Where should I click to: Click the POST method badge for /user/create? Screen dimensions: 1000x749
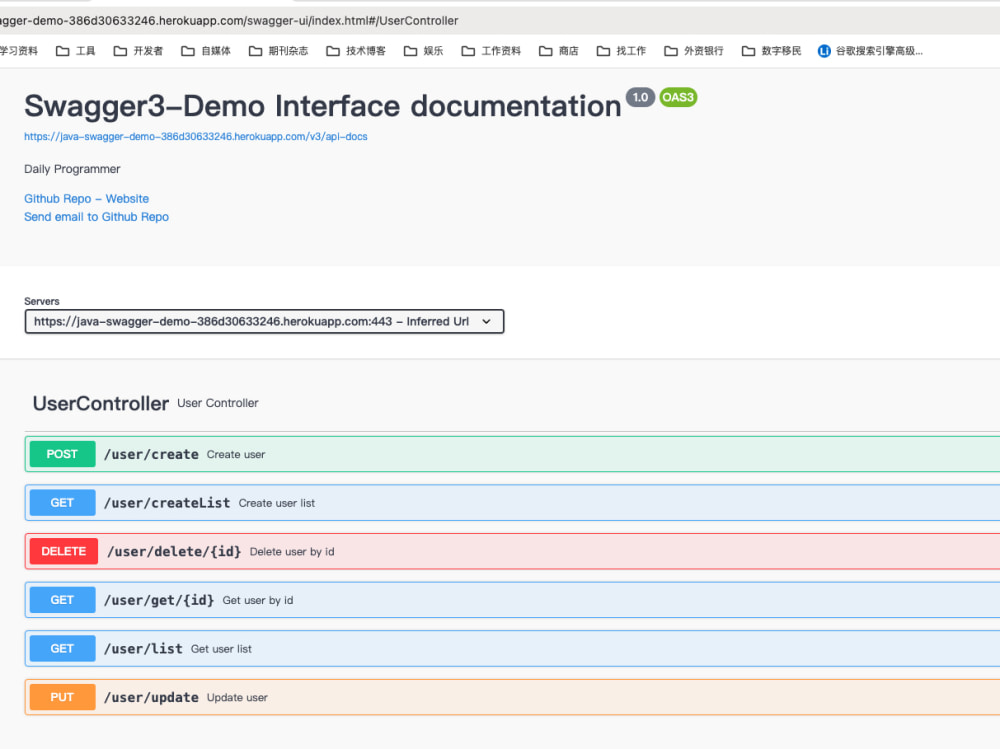62,454
